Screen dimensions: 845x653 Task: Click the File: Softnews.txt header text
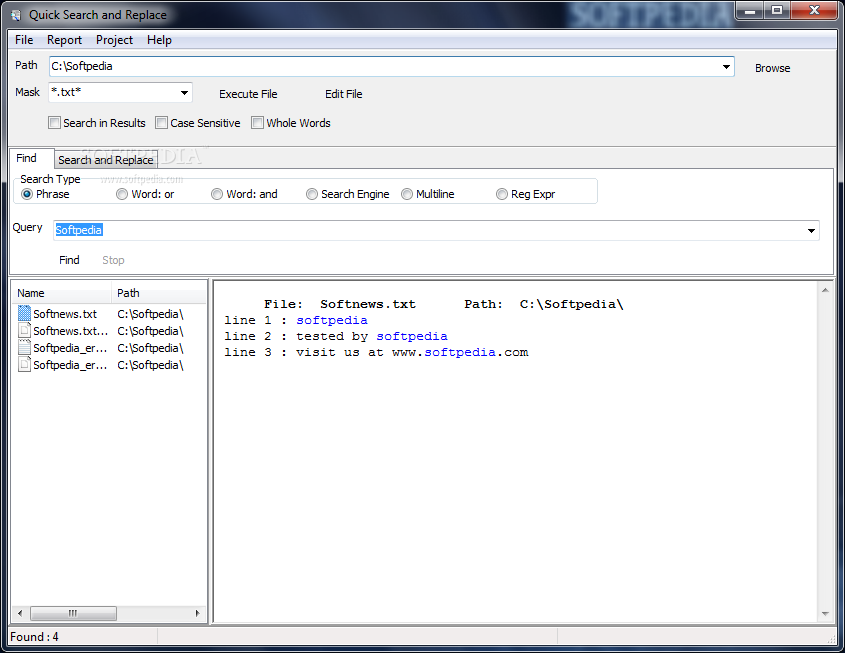tap(340, 304)
